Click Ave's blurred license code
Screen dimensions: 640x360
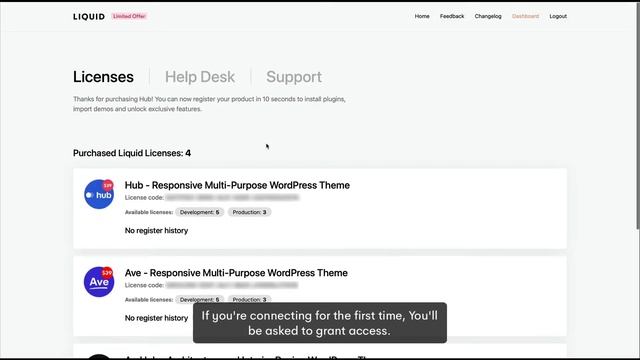[232, 285]
